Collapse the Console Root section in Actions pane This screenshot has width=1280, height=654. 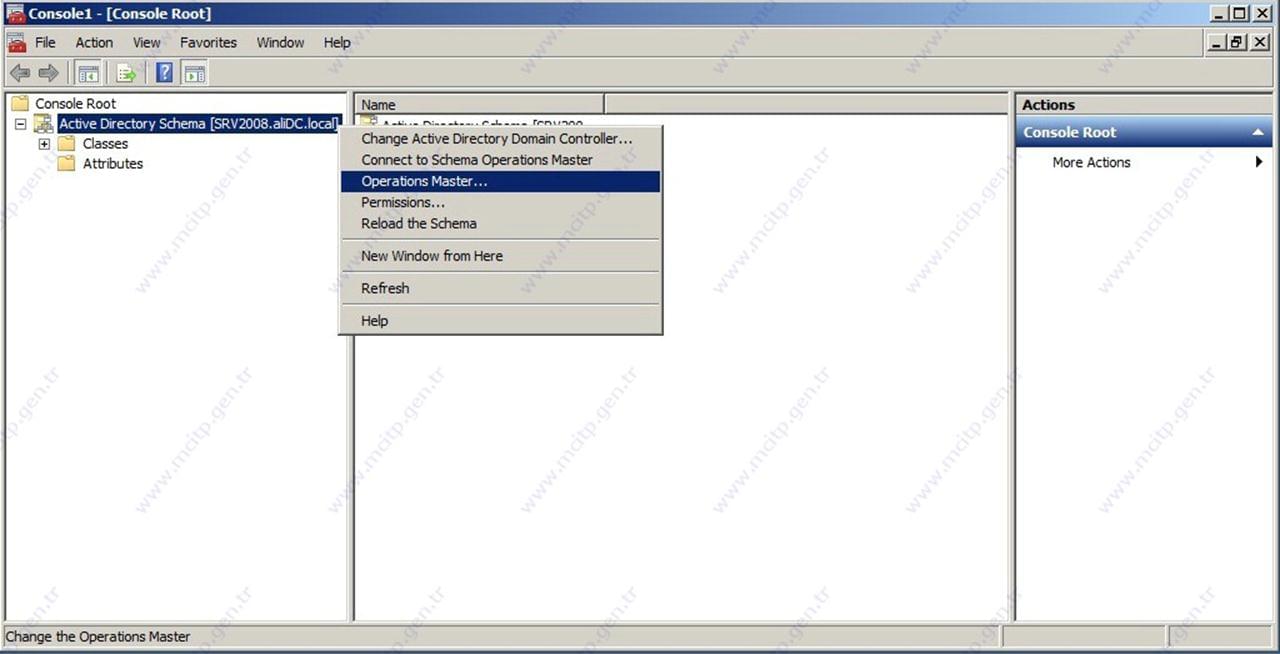pyautogui.click(x=1257, y=133)
